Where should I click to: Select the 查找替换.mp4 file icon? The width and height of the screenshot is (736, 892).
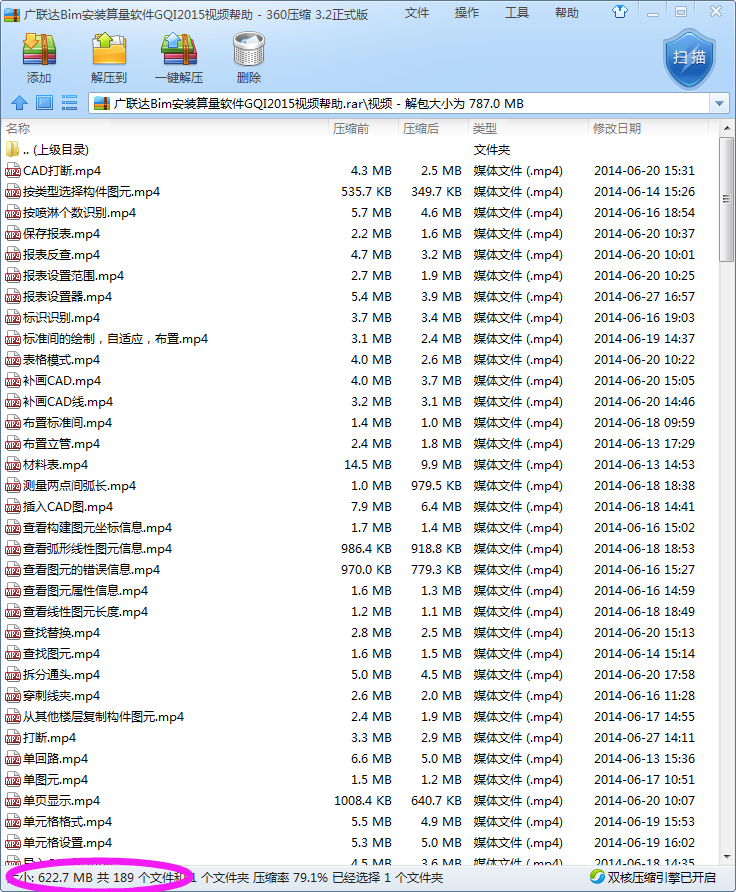[13, 633]
